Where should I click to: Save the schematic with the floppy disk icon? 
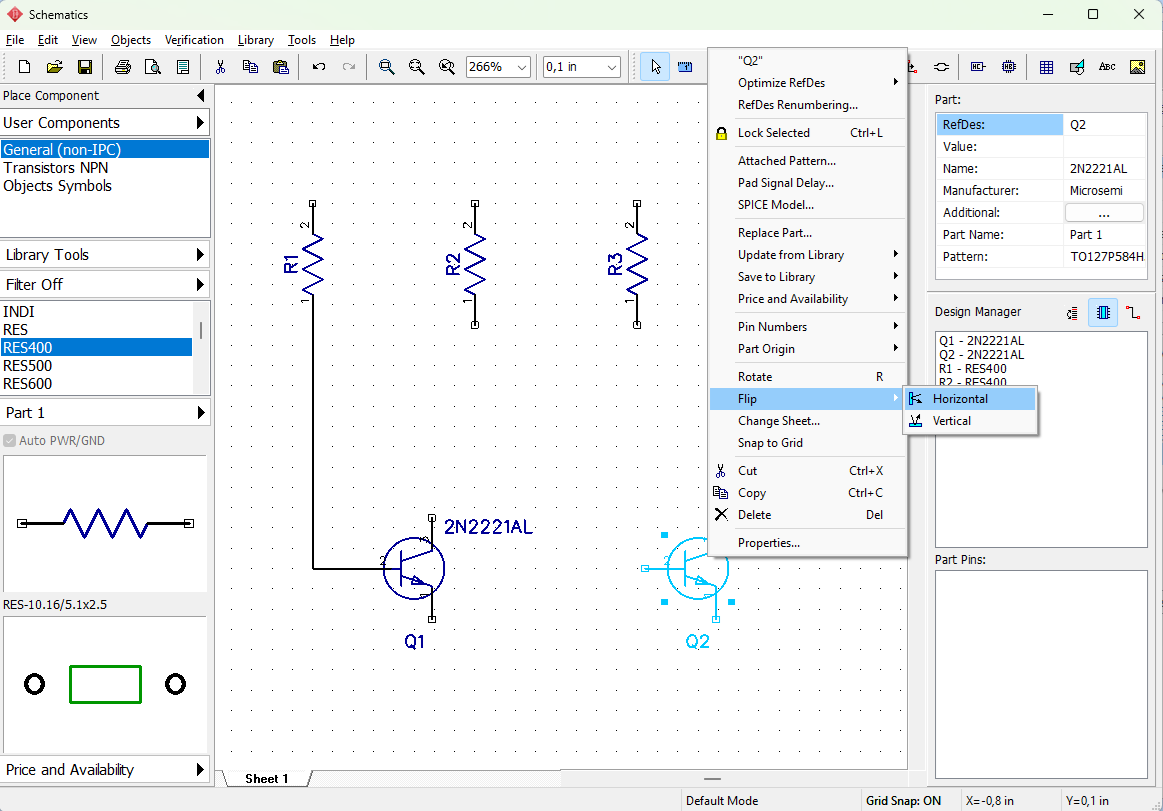(85, 67)
